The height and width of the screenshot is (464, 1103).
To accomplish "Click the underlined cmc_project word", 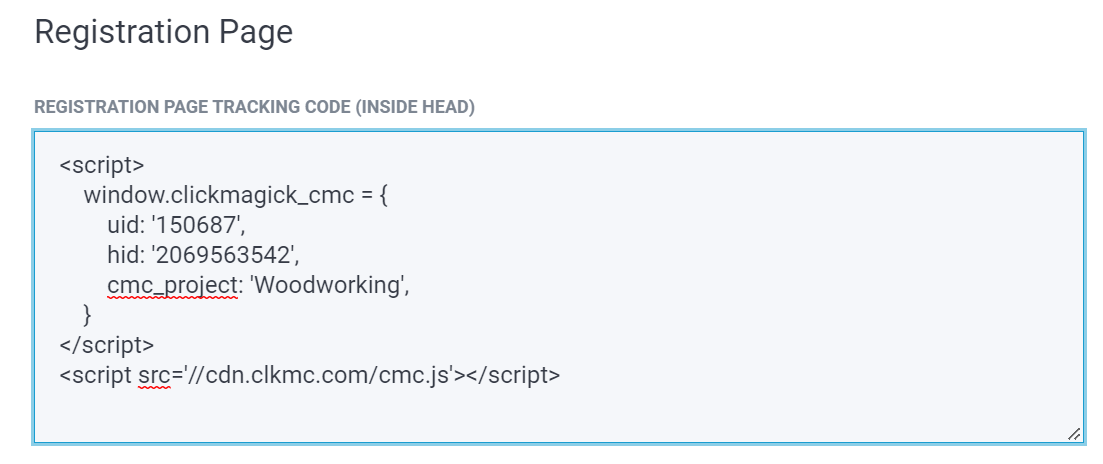I will [x=170, y=285].
